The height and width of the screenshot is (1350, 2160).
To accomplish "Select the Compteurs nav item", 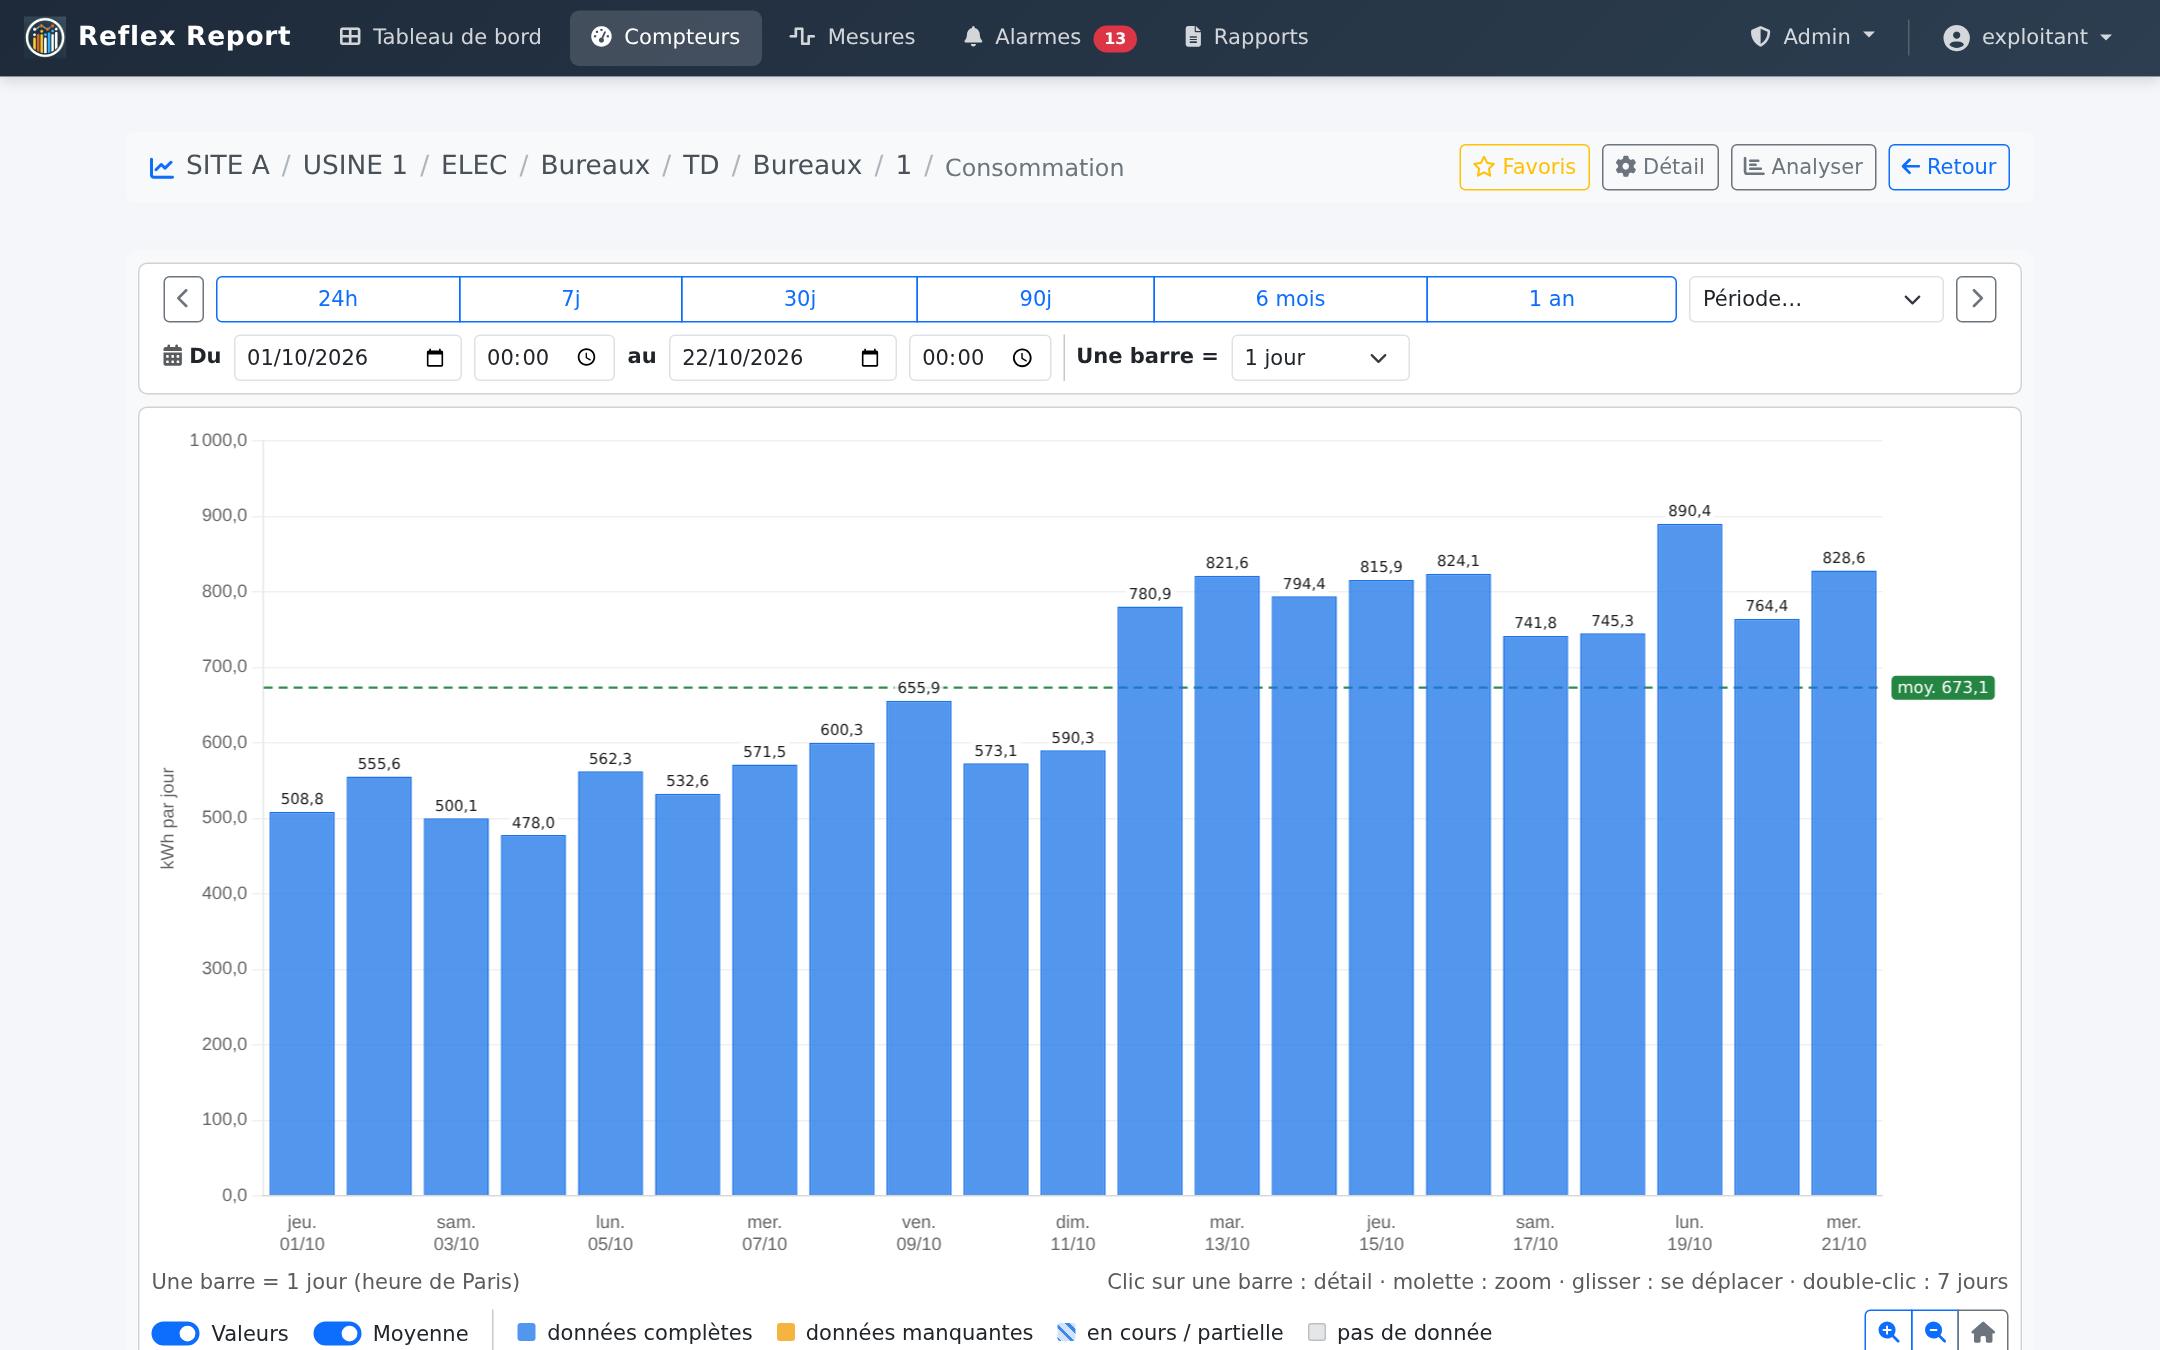I will (x=666, y=37).
